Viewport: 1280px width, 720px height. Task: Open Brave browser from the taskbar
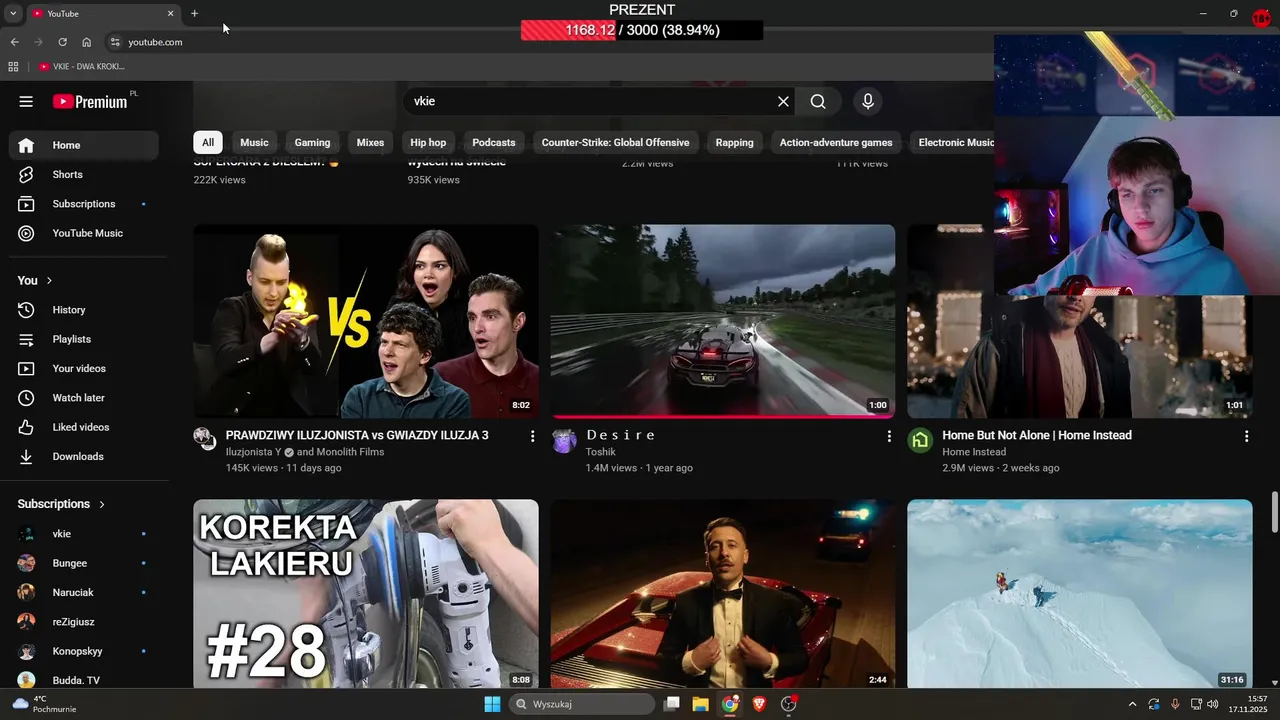click(x=759, y=704)
